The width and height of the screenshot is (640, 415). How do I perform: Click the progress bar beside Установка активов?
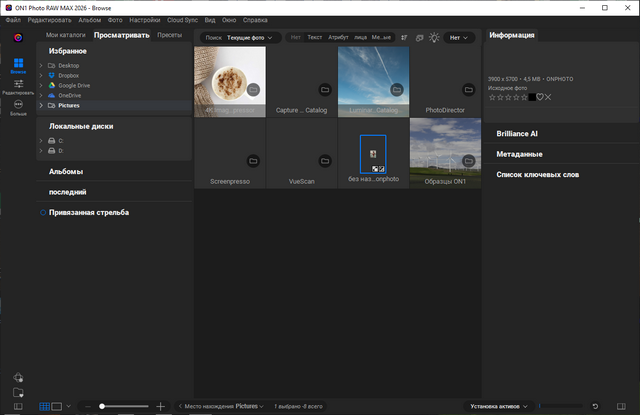tap(561, 406)
